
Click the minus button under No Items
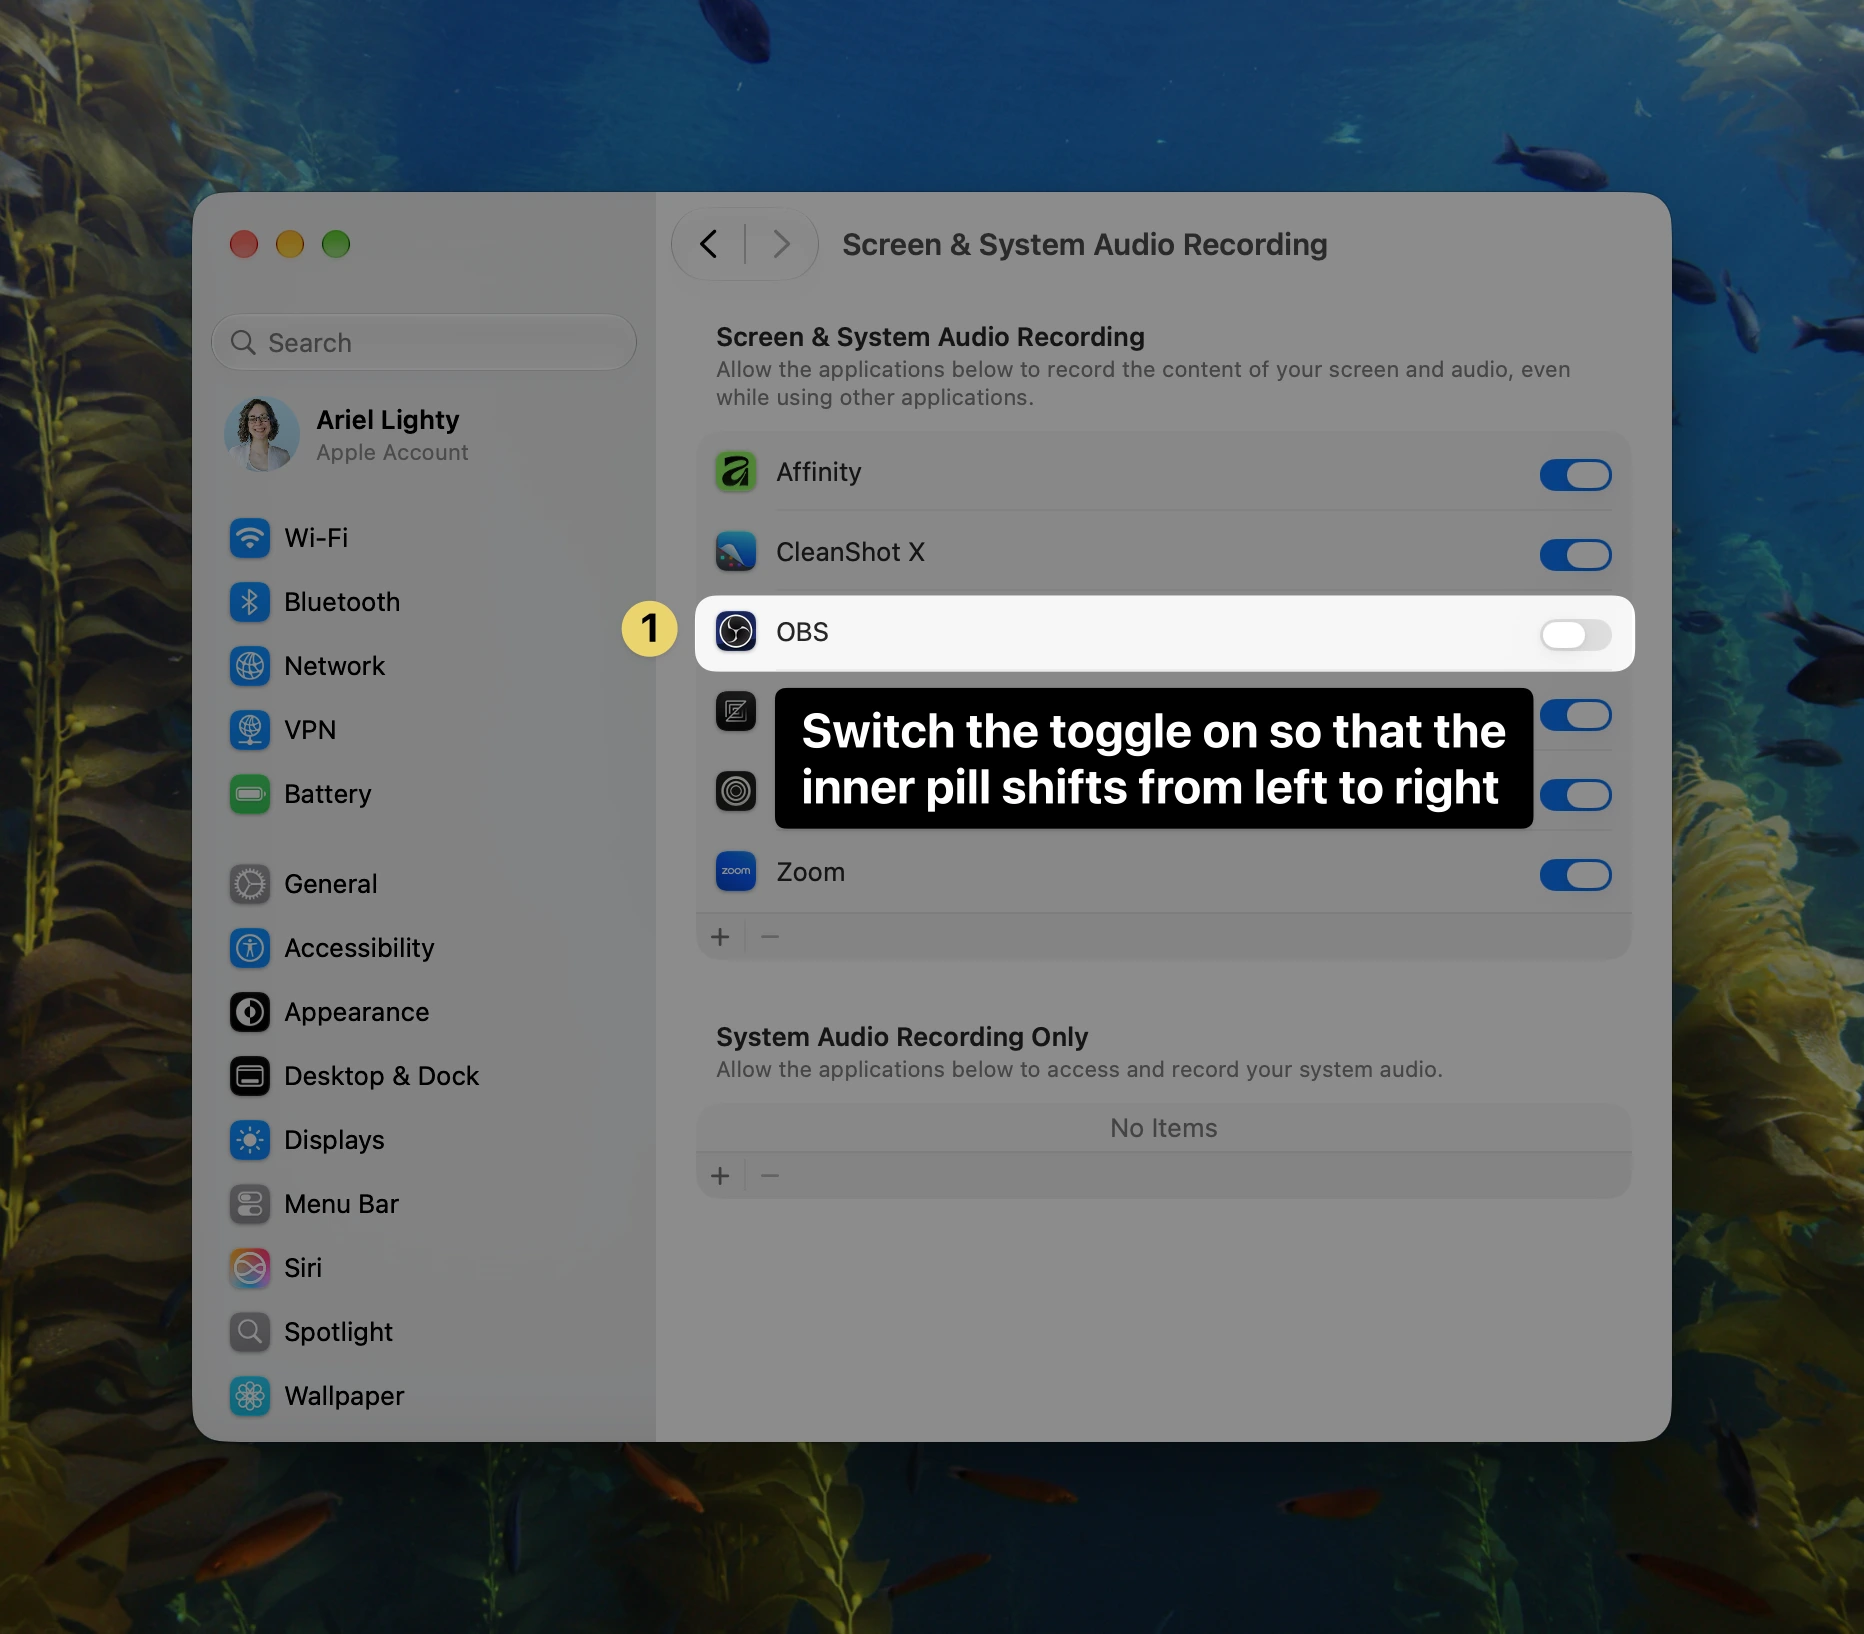770,1176
